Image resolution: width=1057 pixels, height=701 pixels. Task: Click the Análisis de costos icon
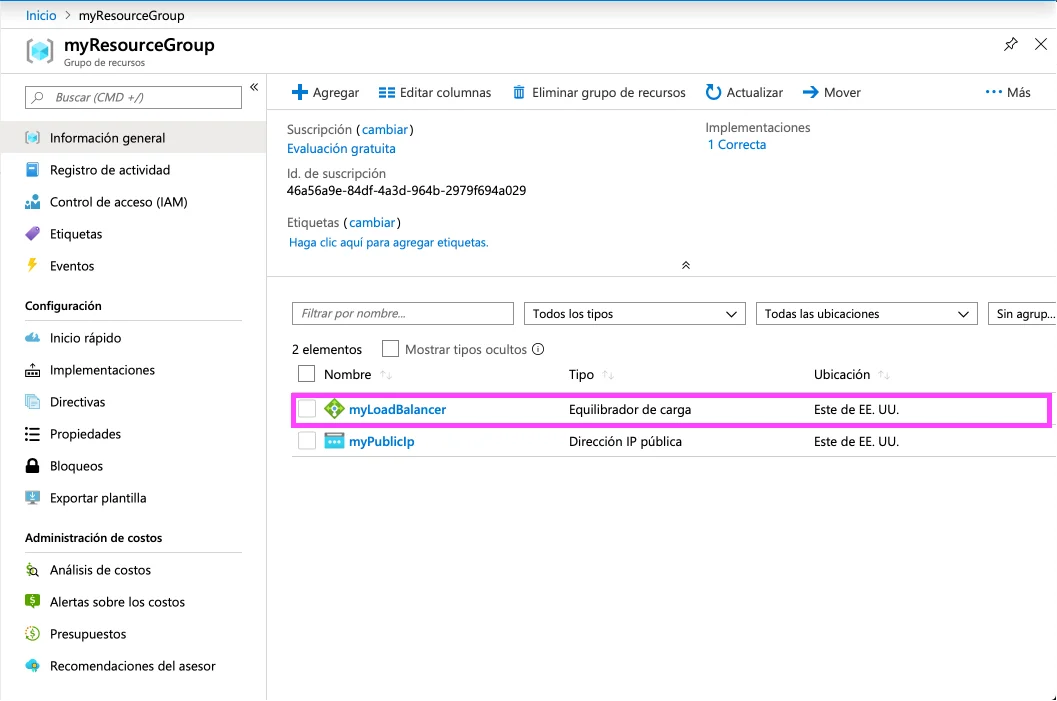pyautogui.click(x=32, y=570)
